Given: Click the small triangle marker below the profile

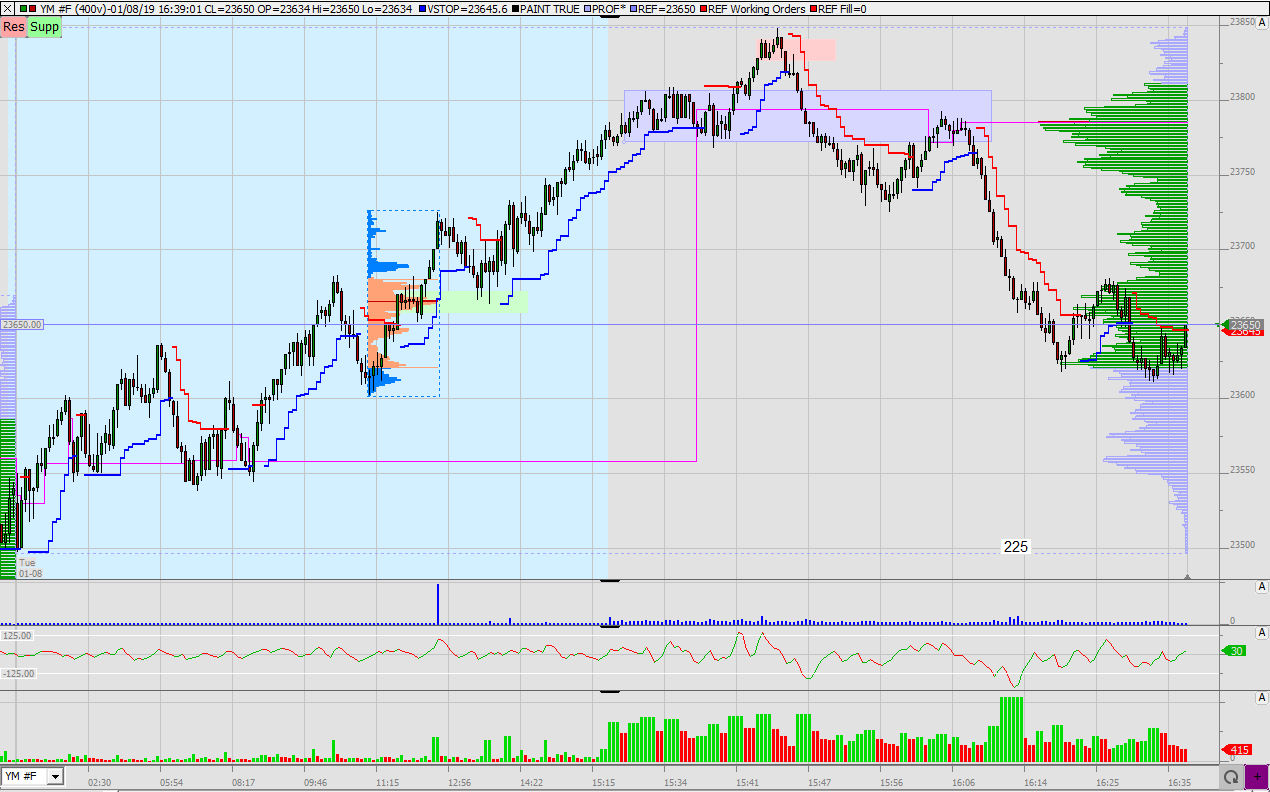Looking at the screenshot, I should [1187, 577].
